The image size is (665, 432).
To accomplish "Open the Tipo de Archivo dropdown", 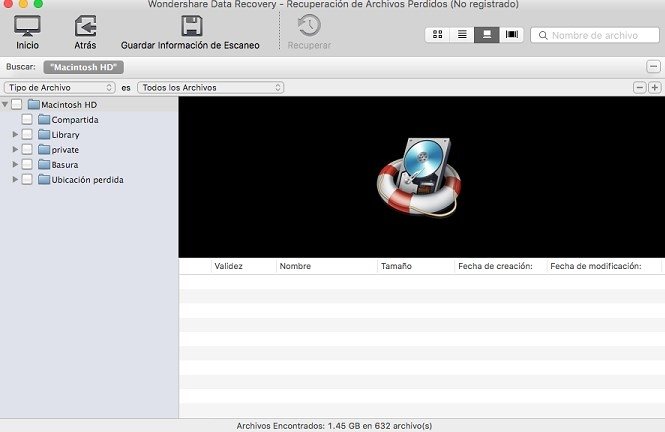I will pyautogui.click(x=59, y=87).
